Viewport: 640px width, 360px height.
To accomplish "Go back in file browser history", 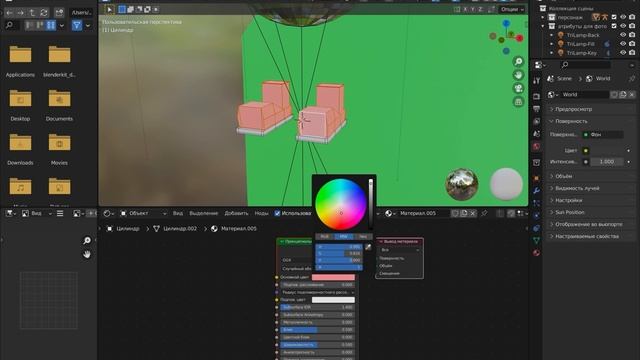I will coord(9,13).
